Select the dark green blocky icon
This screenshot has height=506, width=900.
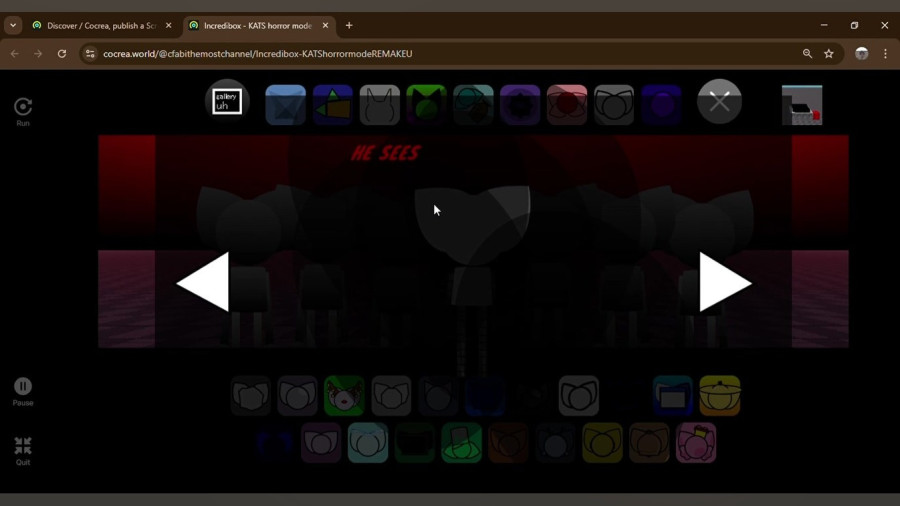coord(414,443)
